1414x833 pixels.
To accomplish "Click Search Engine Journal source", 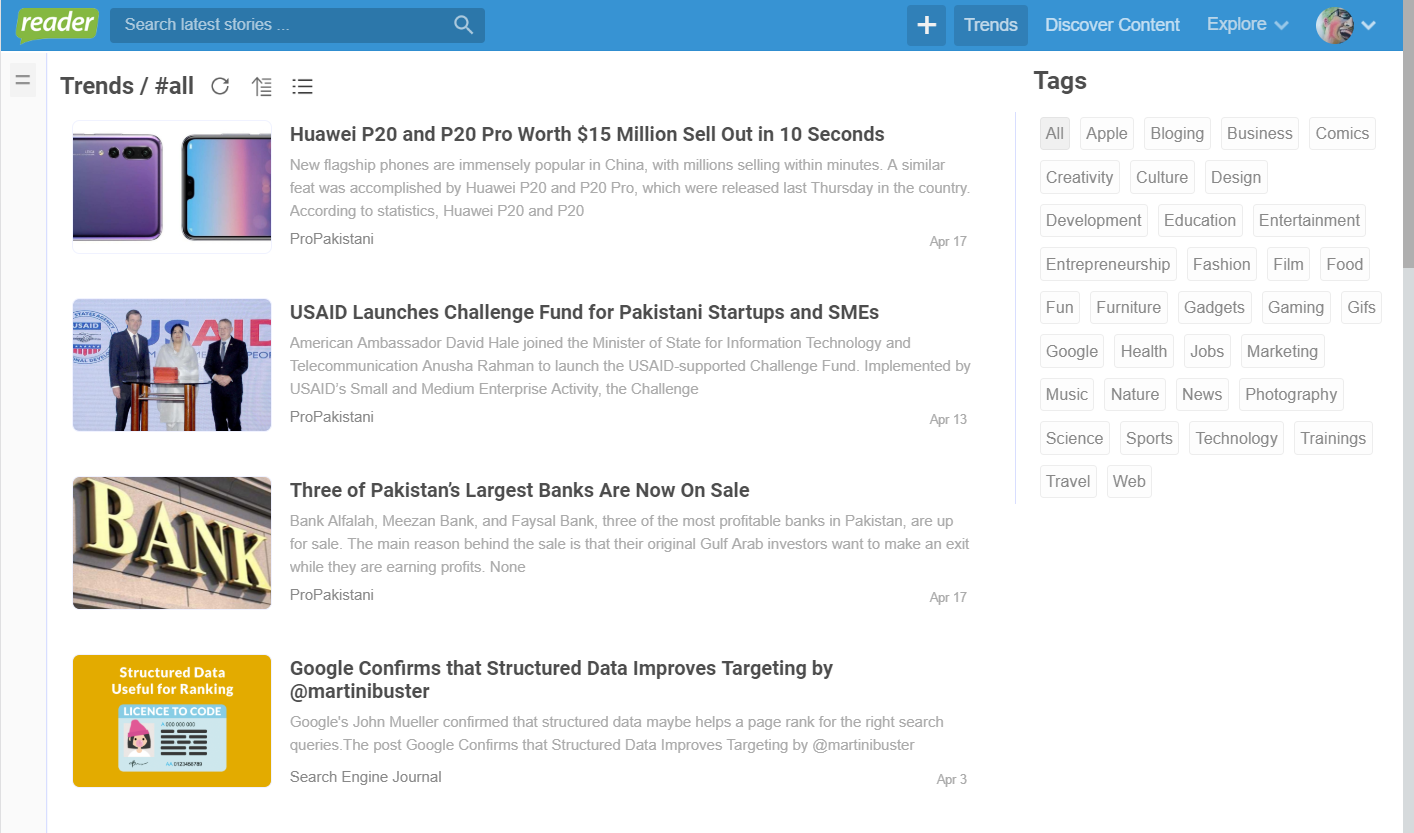I will [x=365, y=777].
